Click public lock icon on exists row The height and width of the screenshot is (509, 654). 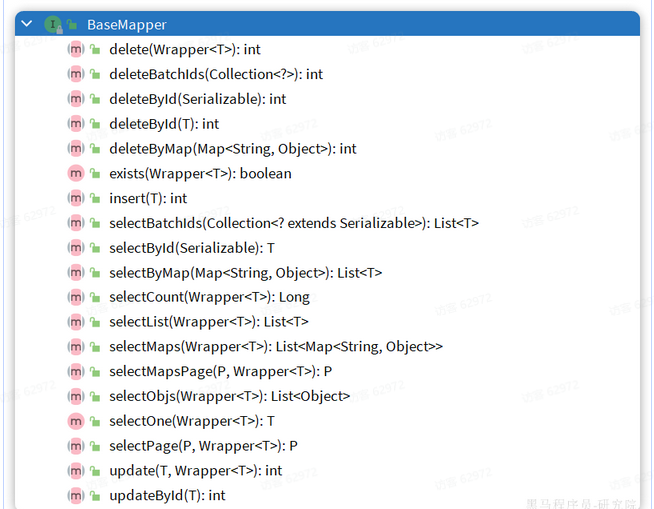(x=95, y=174)
